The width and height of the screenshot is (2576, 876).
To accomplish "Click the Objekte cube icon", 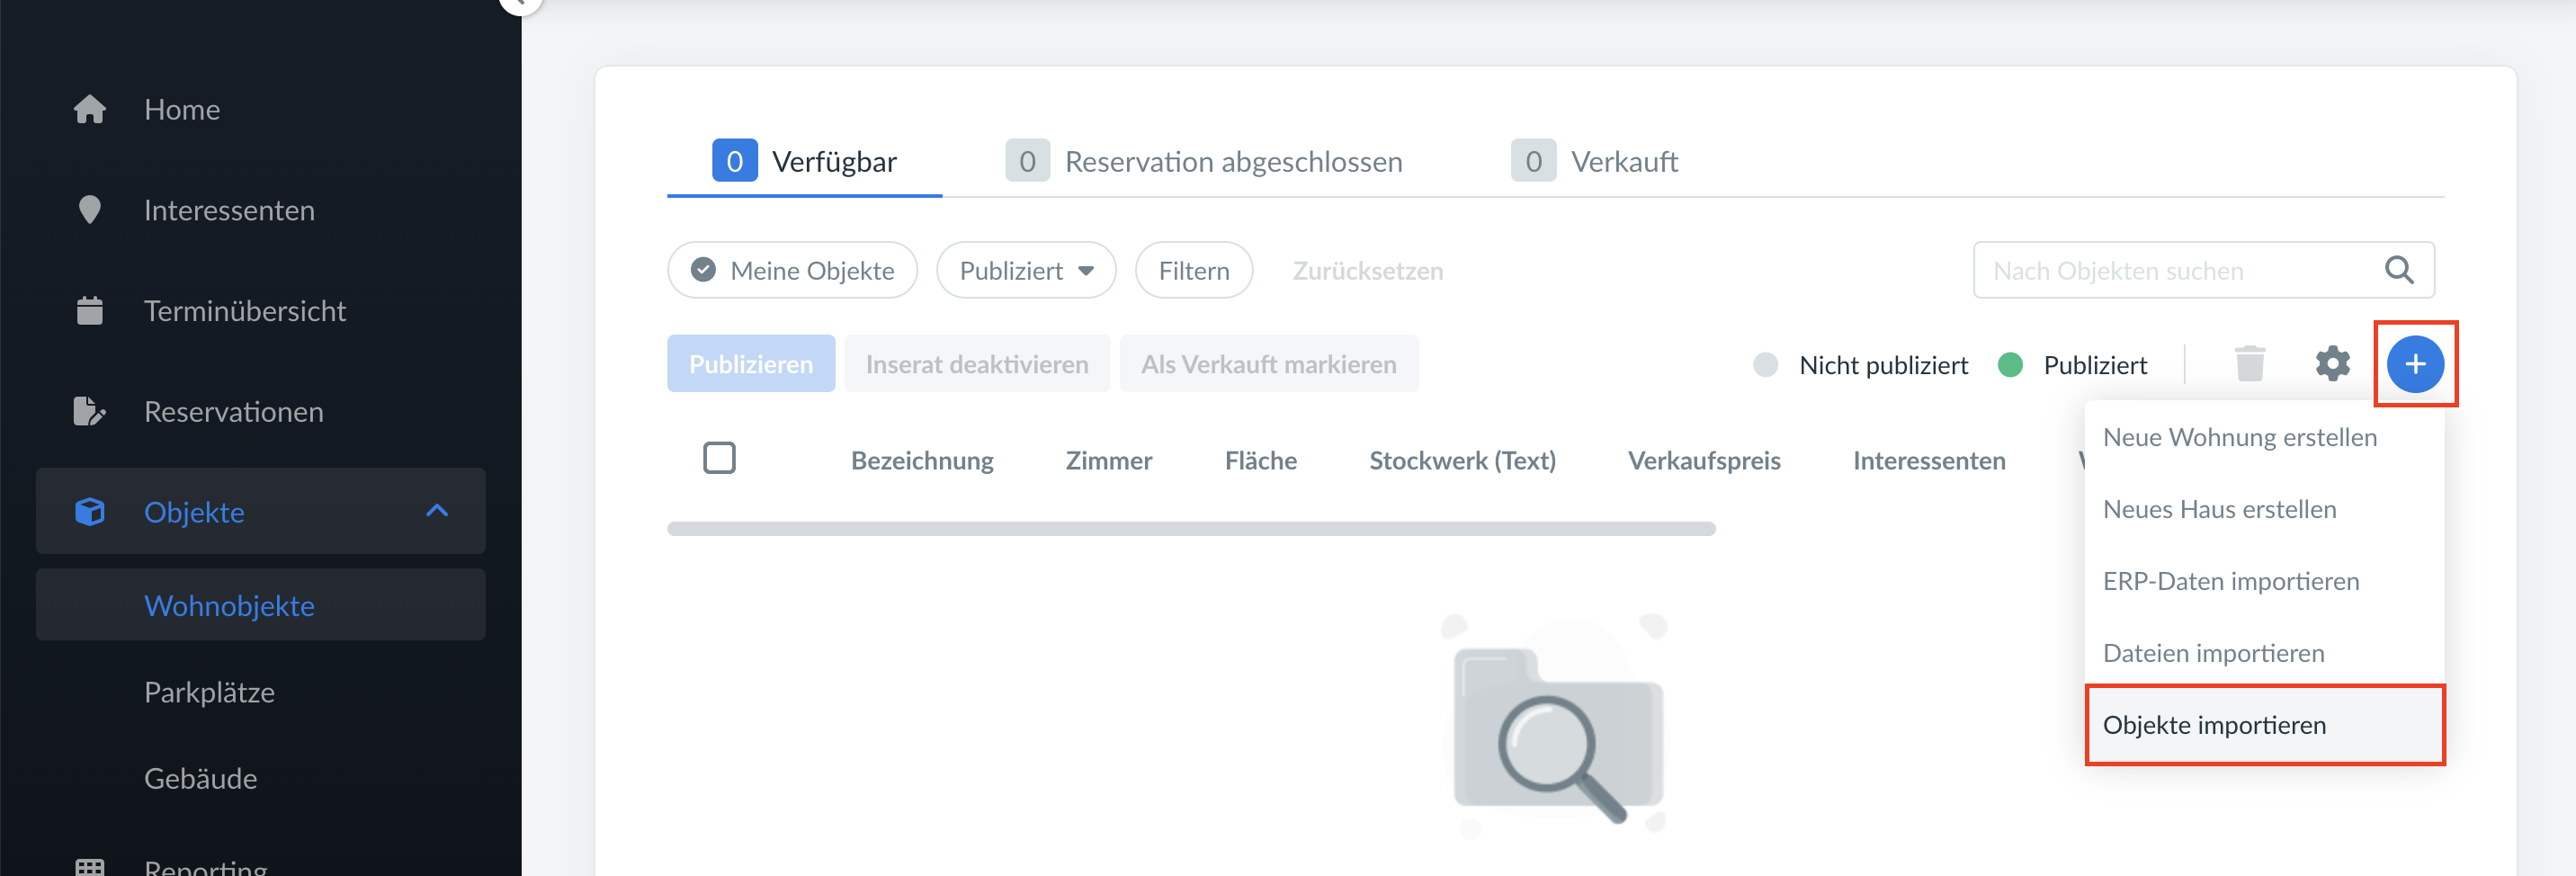I will [90, 512].
